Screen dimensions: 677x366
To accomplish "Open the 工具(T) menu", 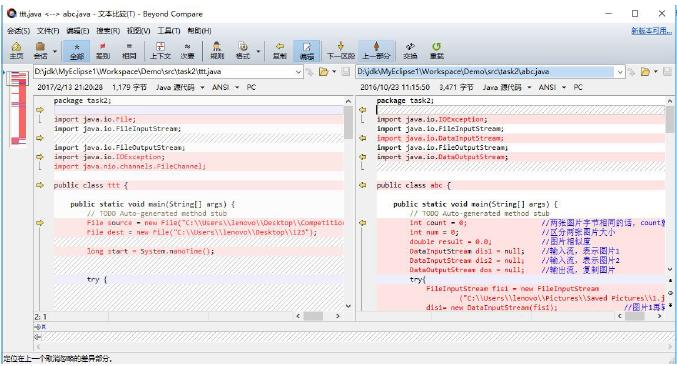I will 168,31.
